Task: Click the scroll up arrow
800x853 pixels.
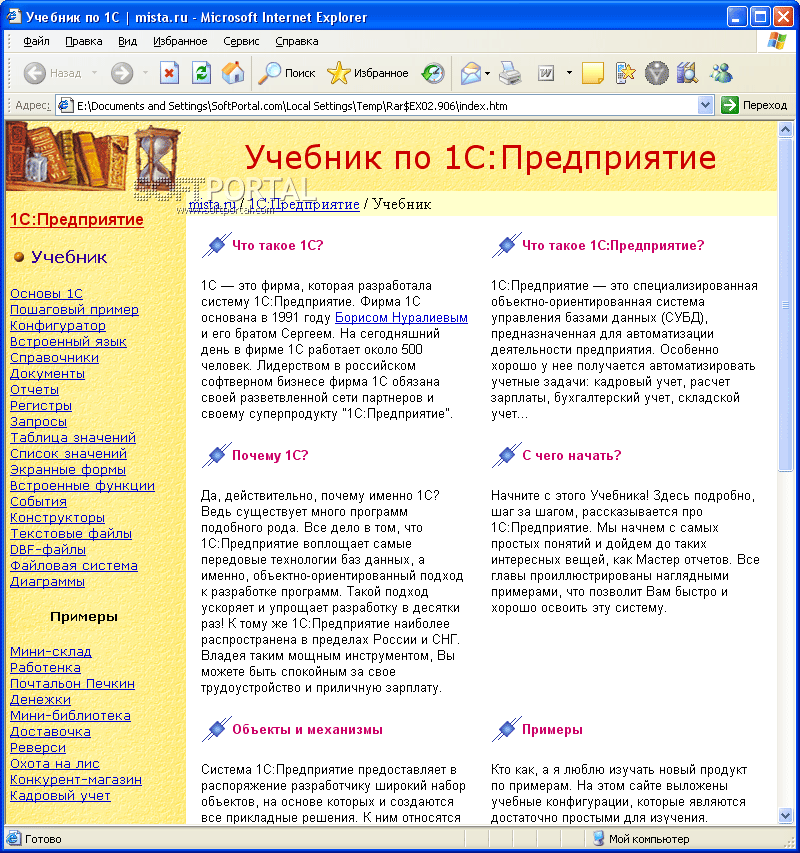Action: tap(785, 129)
